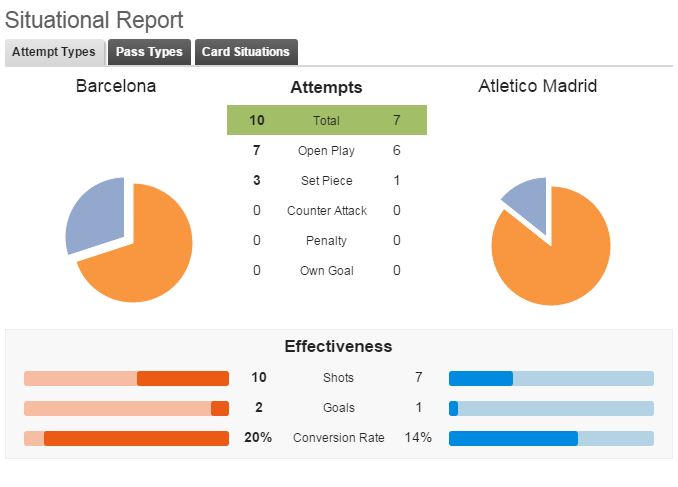Click the Own Goal row label
678x487 pixels.
pyautogui.click(x=326, y=271)
